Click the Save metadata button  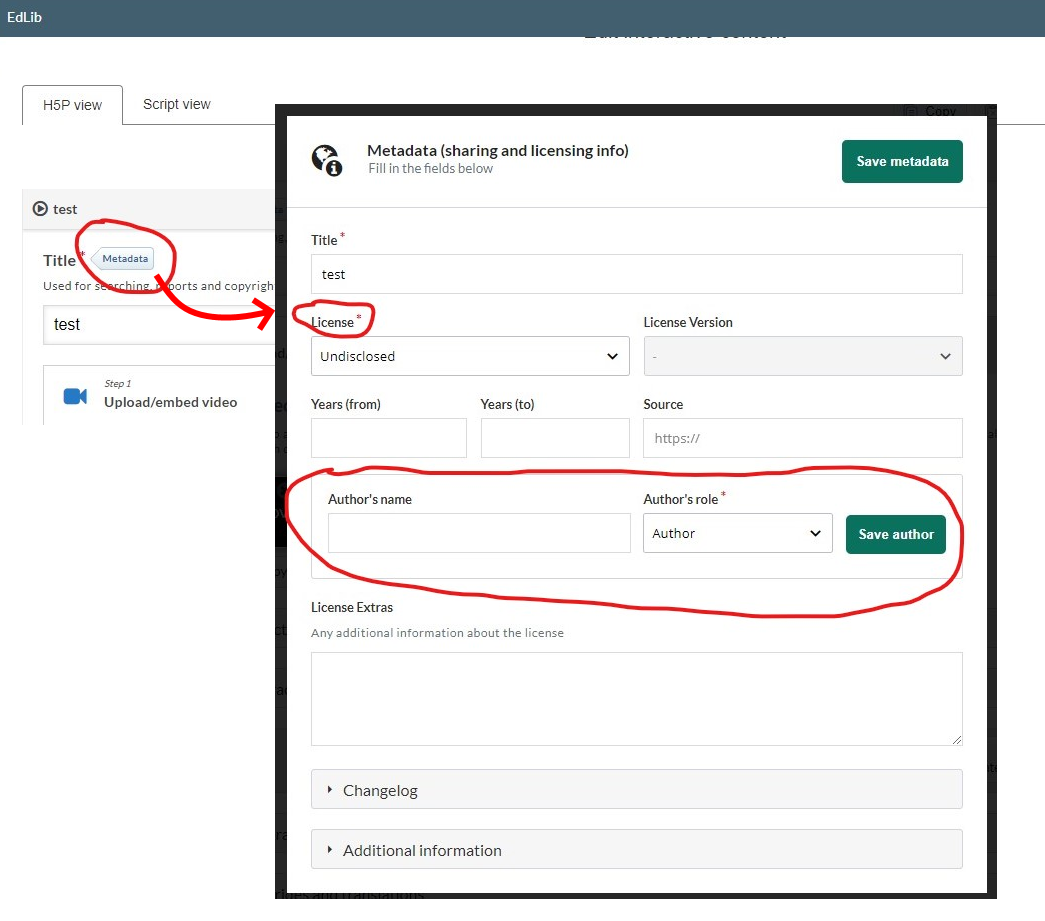902,161
